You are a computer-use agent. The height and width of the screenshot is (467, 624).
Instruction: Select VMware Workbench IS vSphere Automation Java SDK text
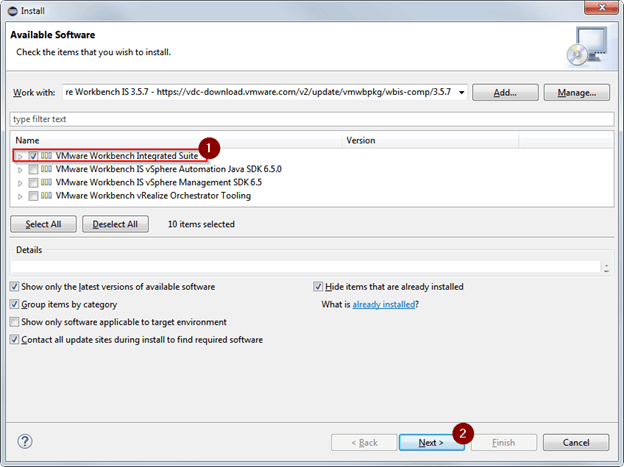pos(169,169)
